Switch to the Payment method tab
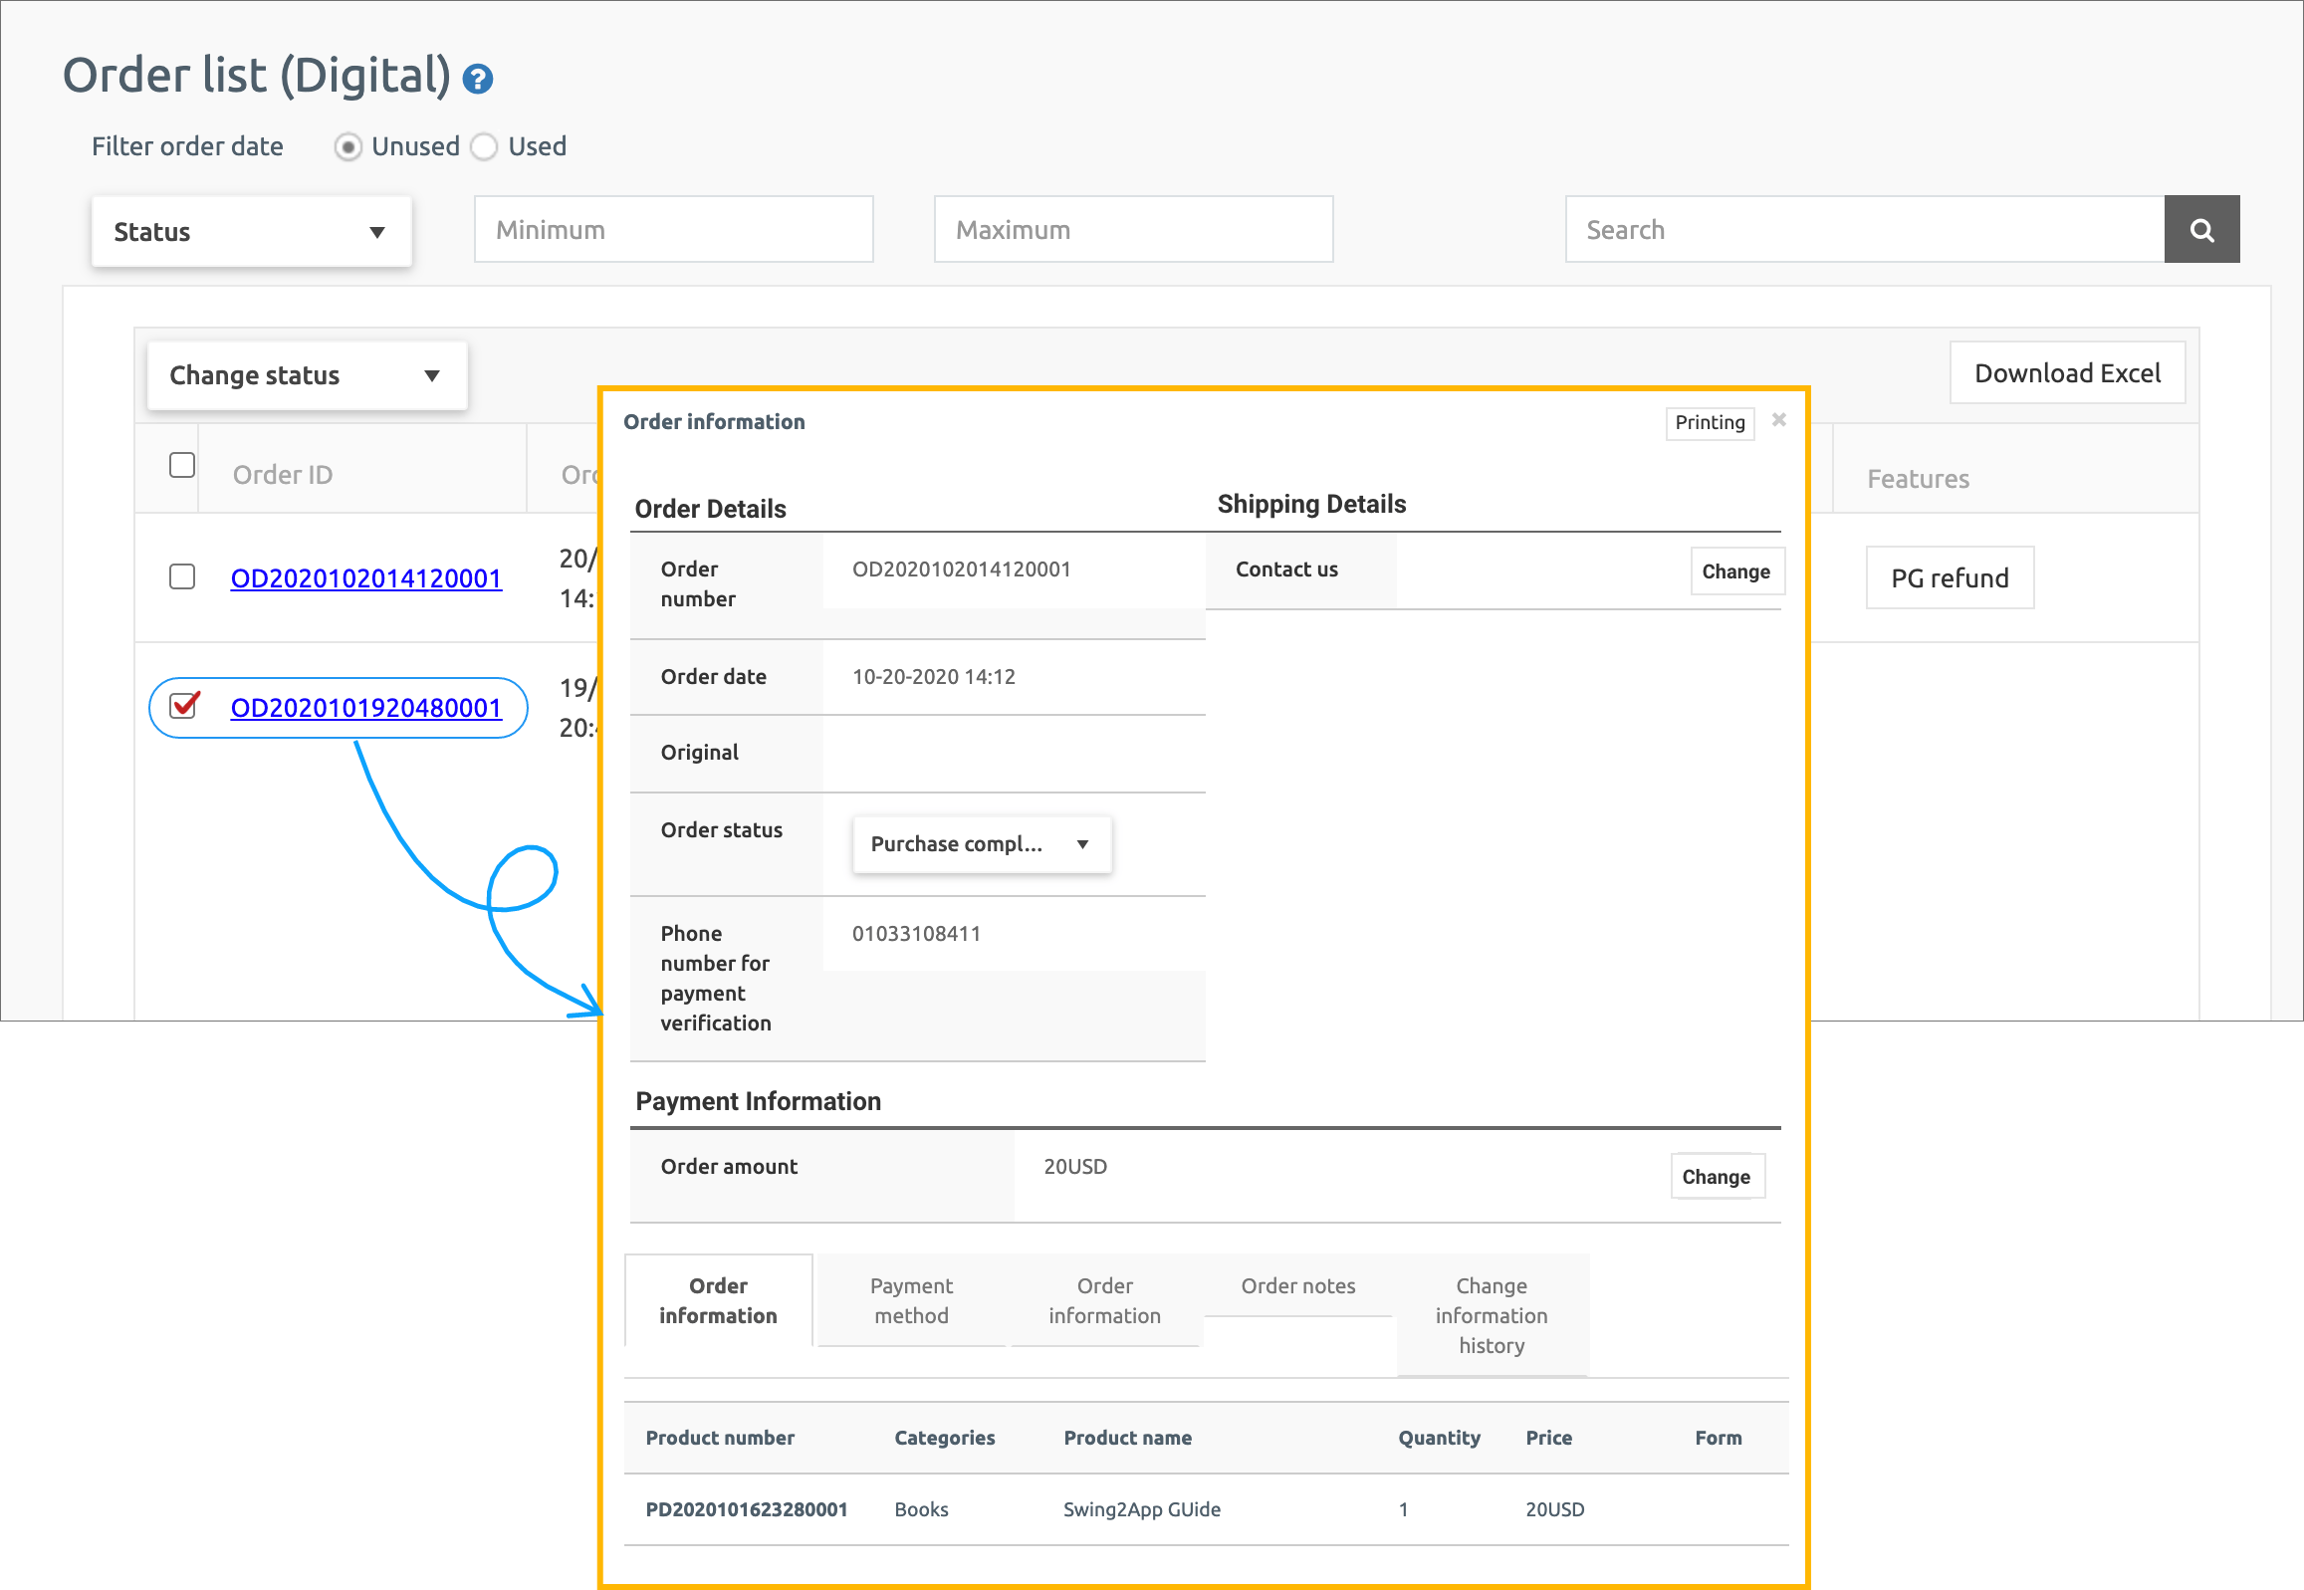Viewport: 2304px width, 1590px height. [910, 1300]
